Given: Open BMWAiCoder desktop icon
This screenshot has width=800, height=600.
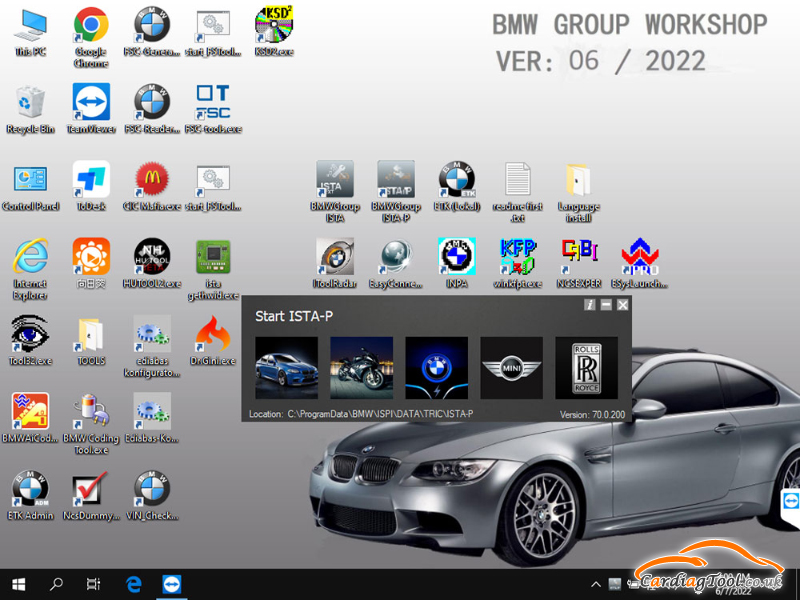Looking at the screenshot, I should 30,418.
